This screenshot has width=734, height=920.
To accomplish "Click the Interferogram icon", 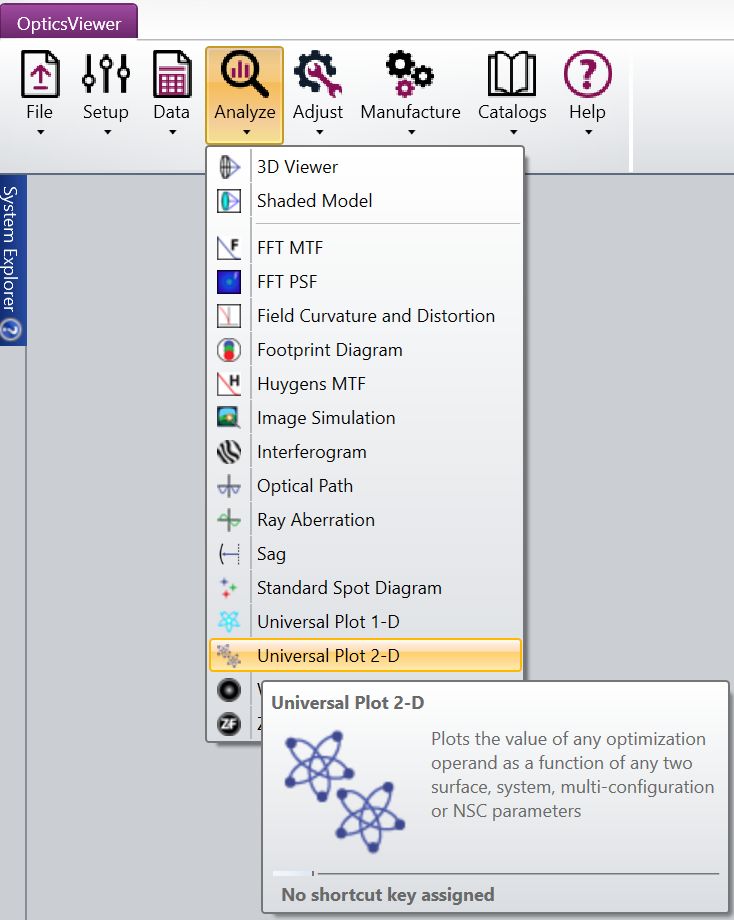I will [x=229, y=452].
